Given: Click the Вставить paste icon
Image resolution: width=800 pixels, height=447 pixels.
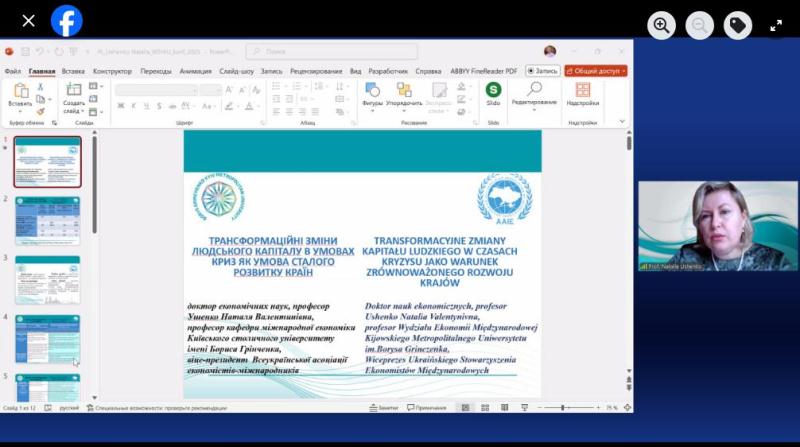Looking at the screenshot, I should tap(20, 94).
